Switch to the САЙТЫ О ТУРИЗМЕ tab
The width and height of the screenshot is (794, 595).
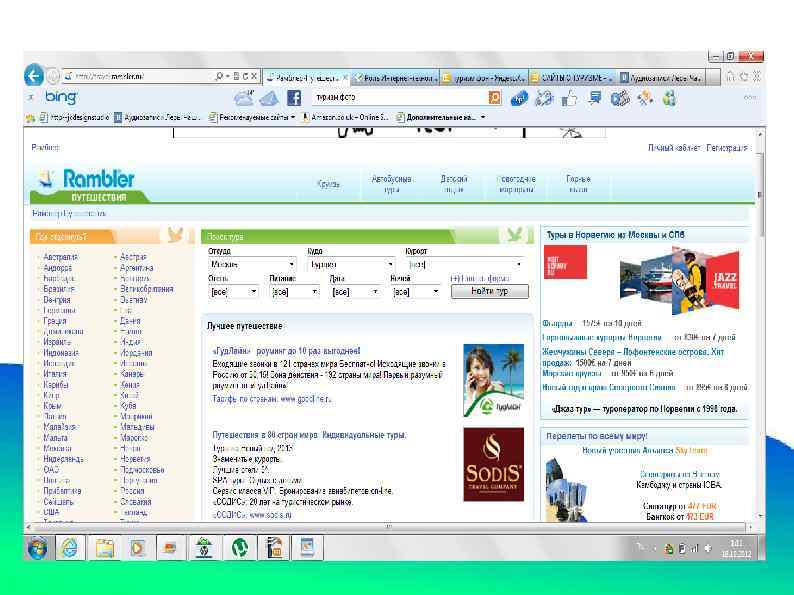pos(572,77)
